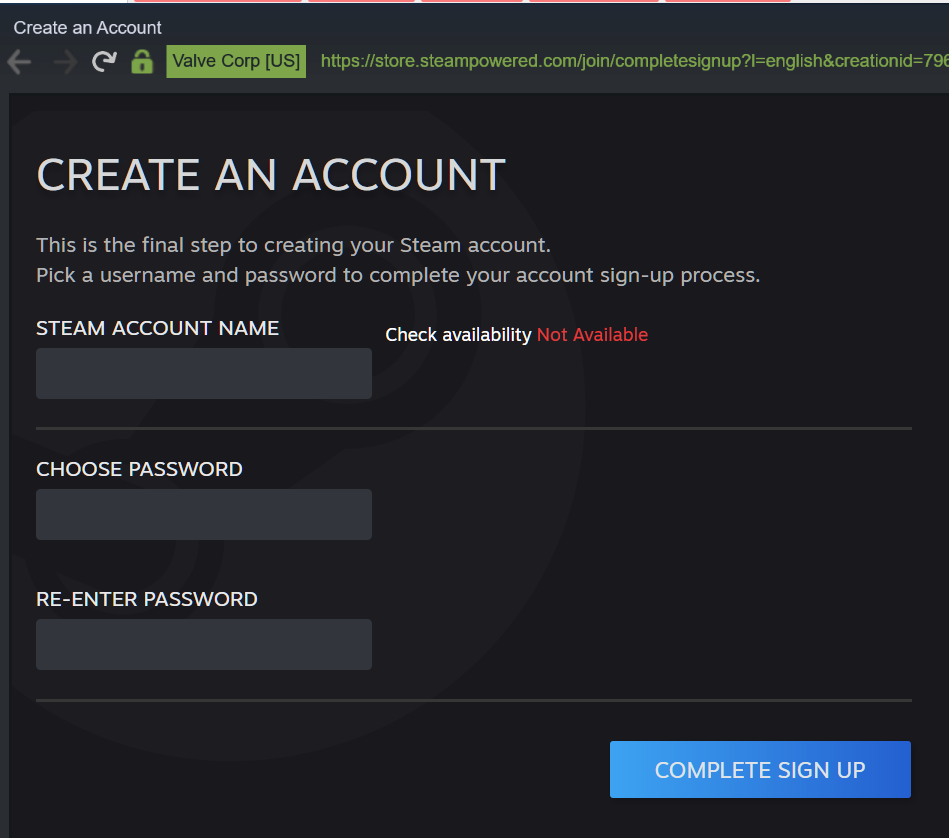Click the CREATE AN ACCOUNT page heading

271,175
